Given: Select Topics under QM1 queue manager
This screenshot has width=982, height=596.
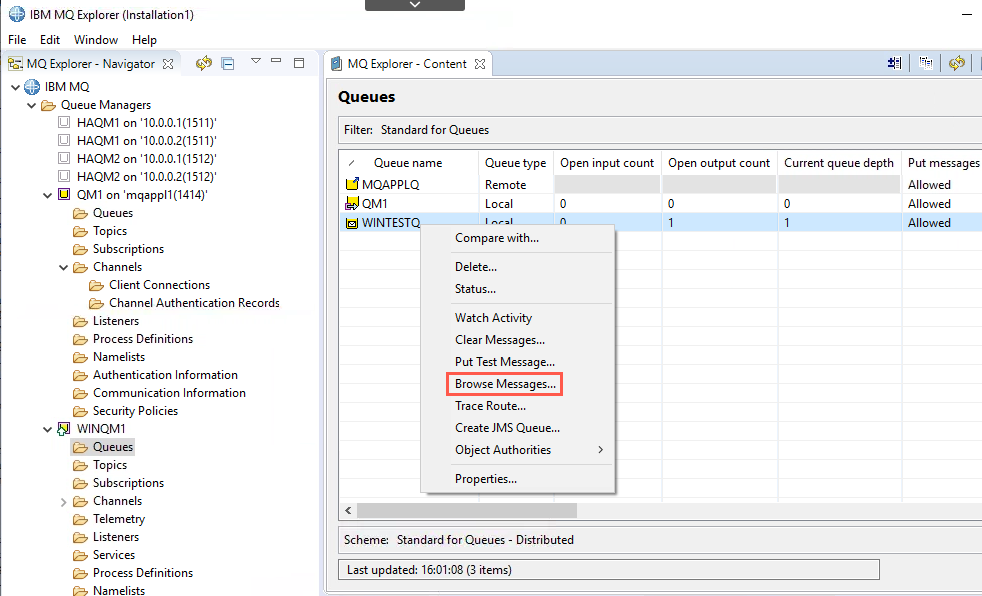Looking at the screenshot, I should [x=110, y=231].
